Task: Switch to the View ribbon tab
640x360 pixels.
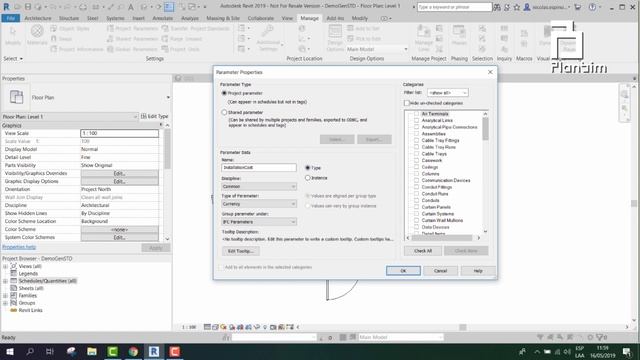Action: [287, 18]
